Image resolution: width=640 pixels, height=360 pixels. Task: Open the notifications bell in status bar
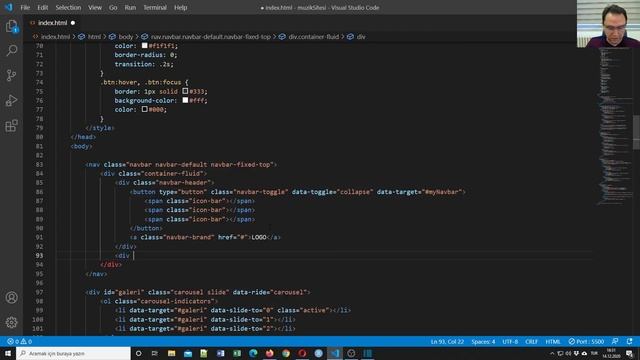[x=629, y=341]
